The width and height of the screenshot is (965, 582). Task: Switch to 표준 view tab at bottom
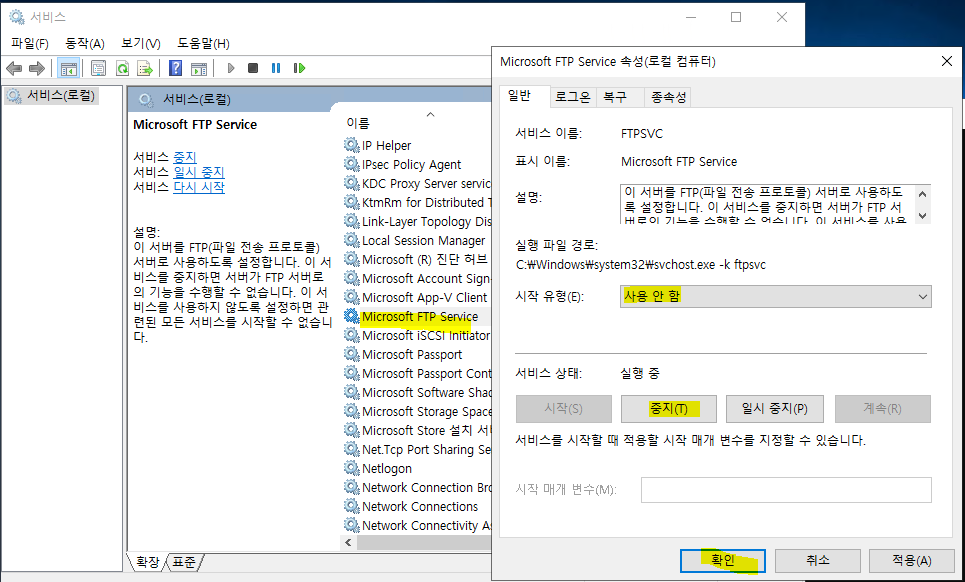click(183, 562)
